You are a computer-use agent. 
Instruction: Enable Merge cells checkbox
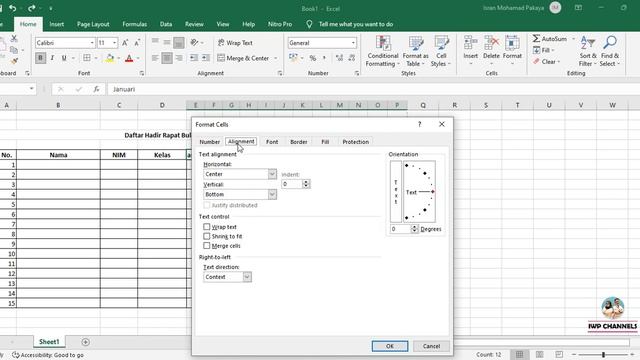[x=207, y=246]
